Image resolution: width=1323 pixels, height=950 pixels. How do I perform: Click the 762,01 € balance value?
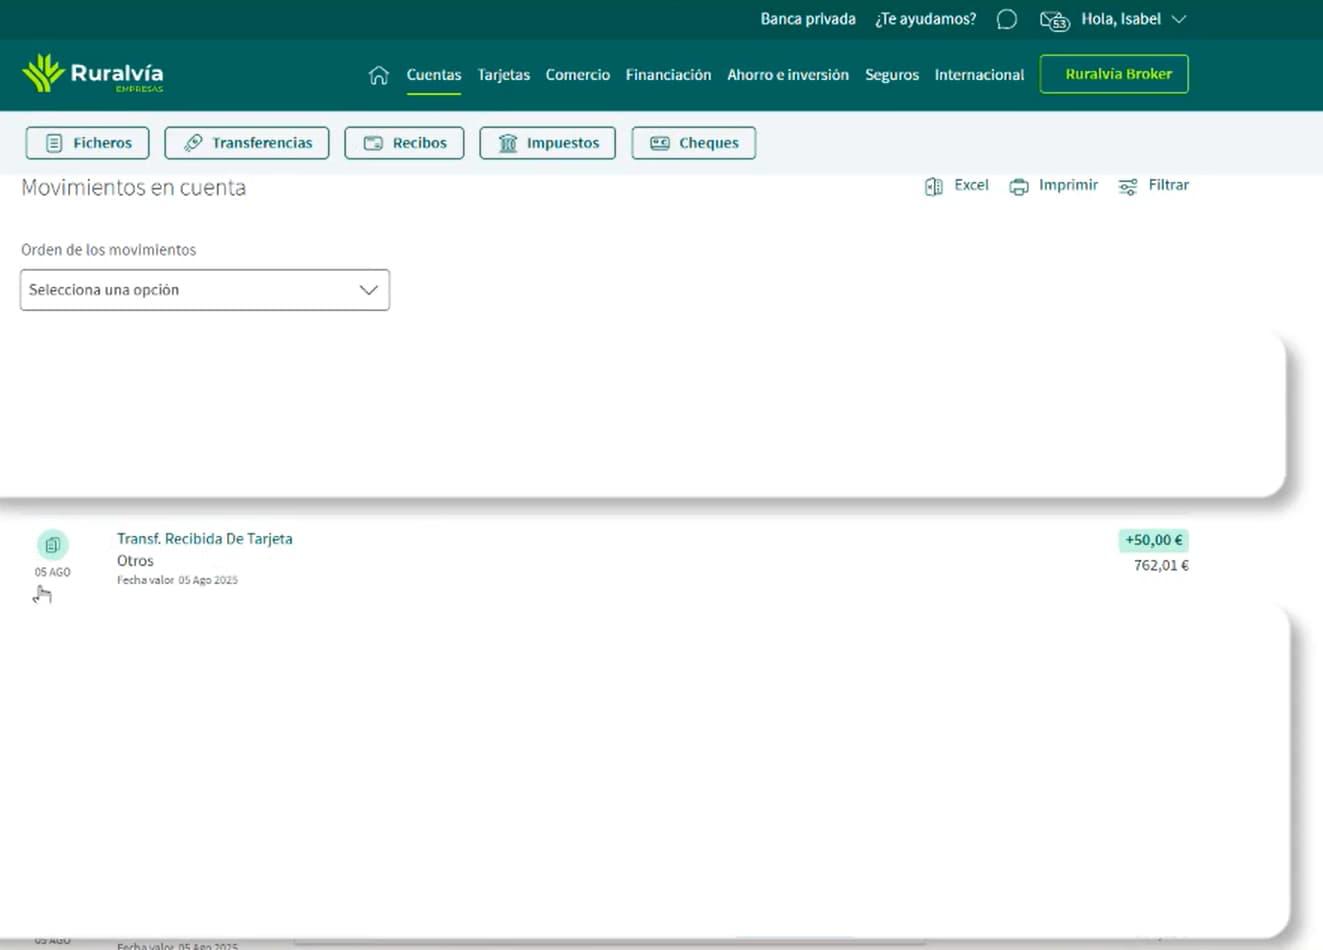pos(1161,566)
